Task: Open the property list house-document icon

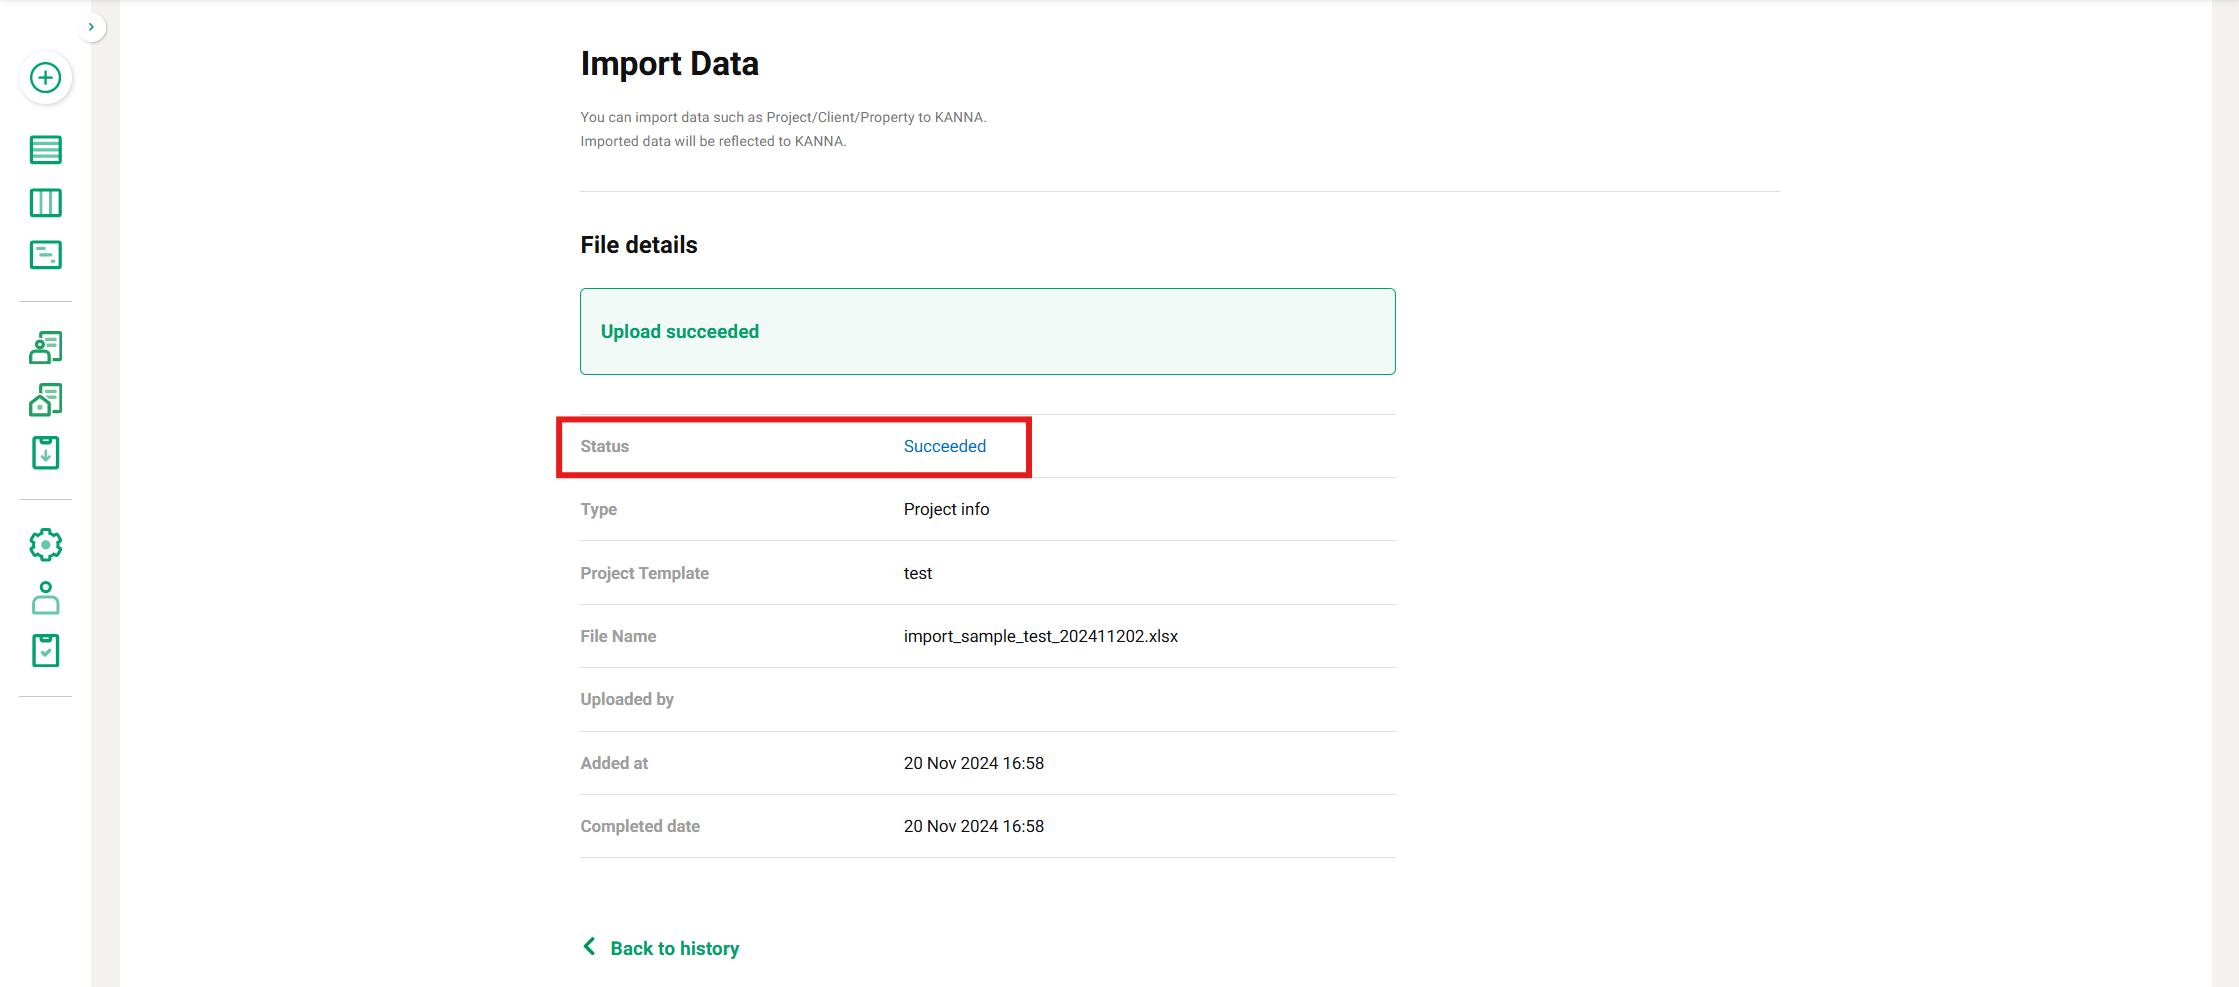Action: pyautogui.click(x=46, y=400)
